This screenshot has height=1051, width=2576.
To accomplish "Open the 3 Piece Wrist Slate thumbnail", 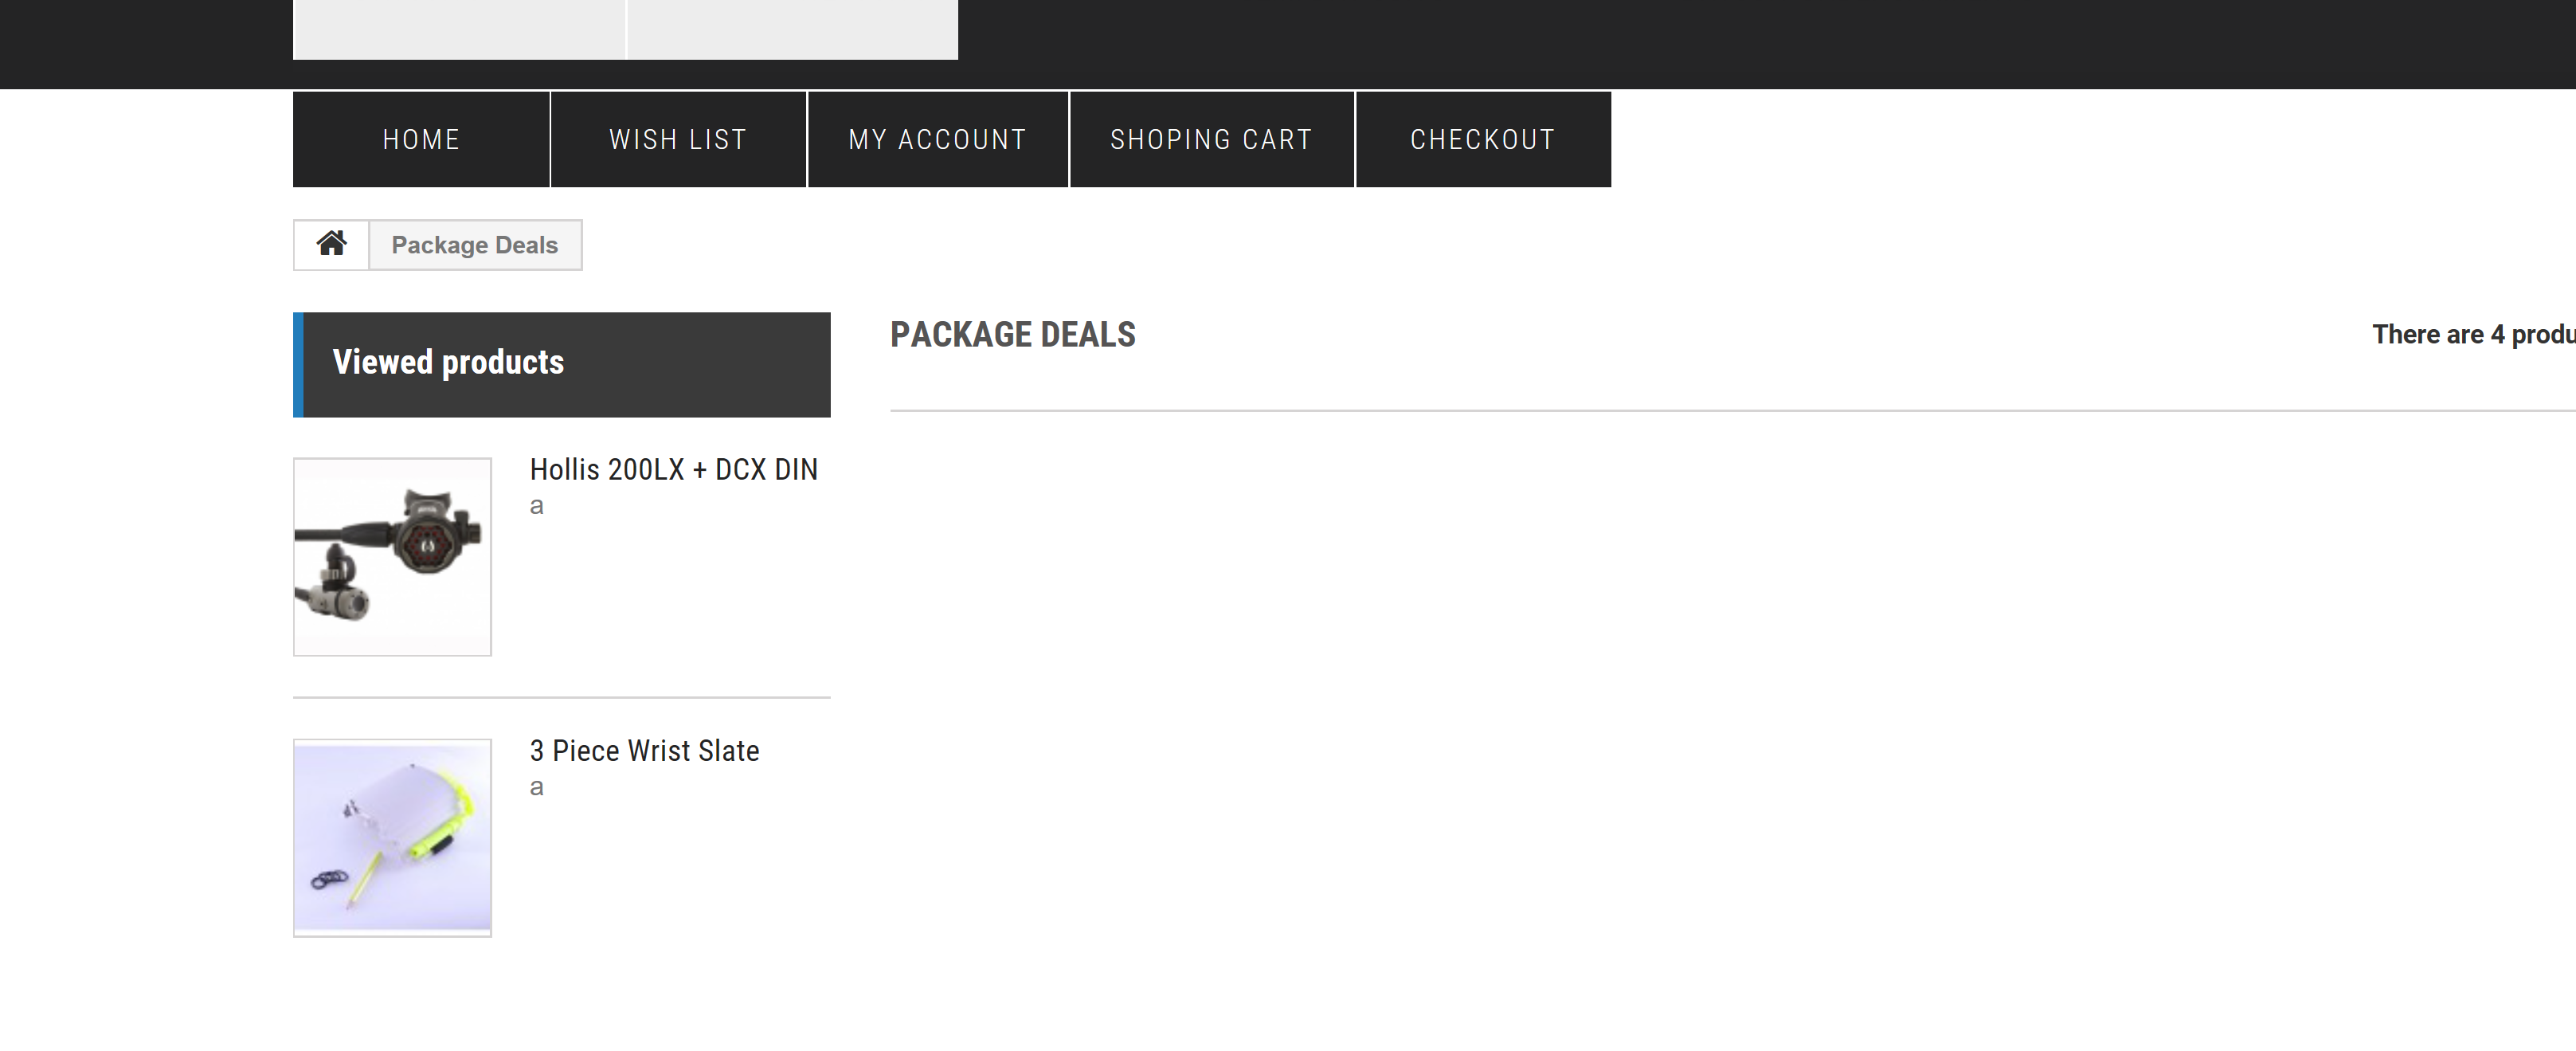I will (392, 837).
